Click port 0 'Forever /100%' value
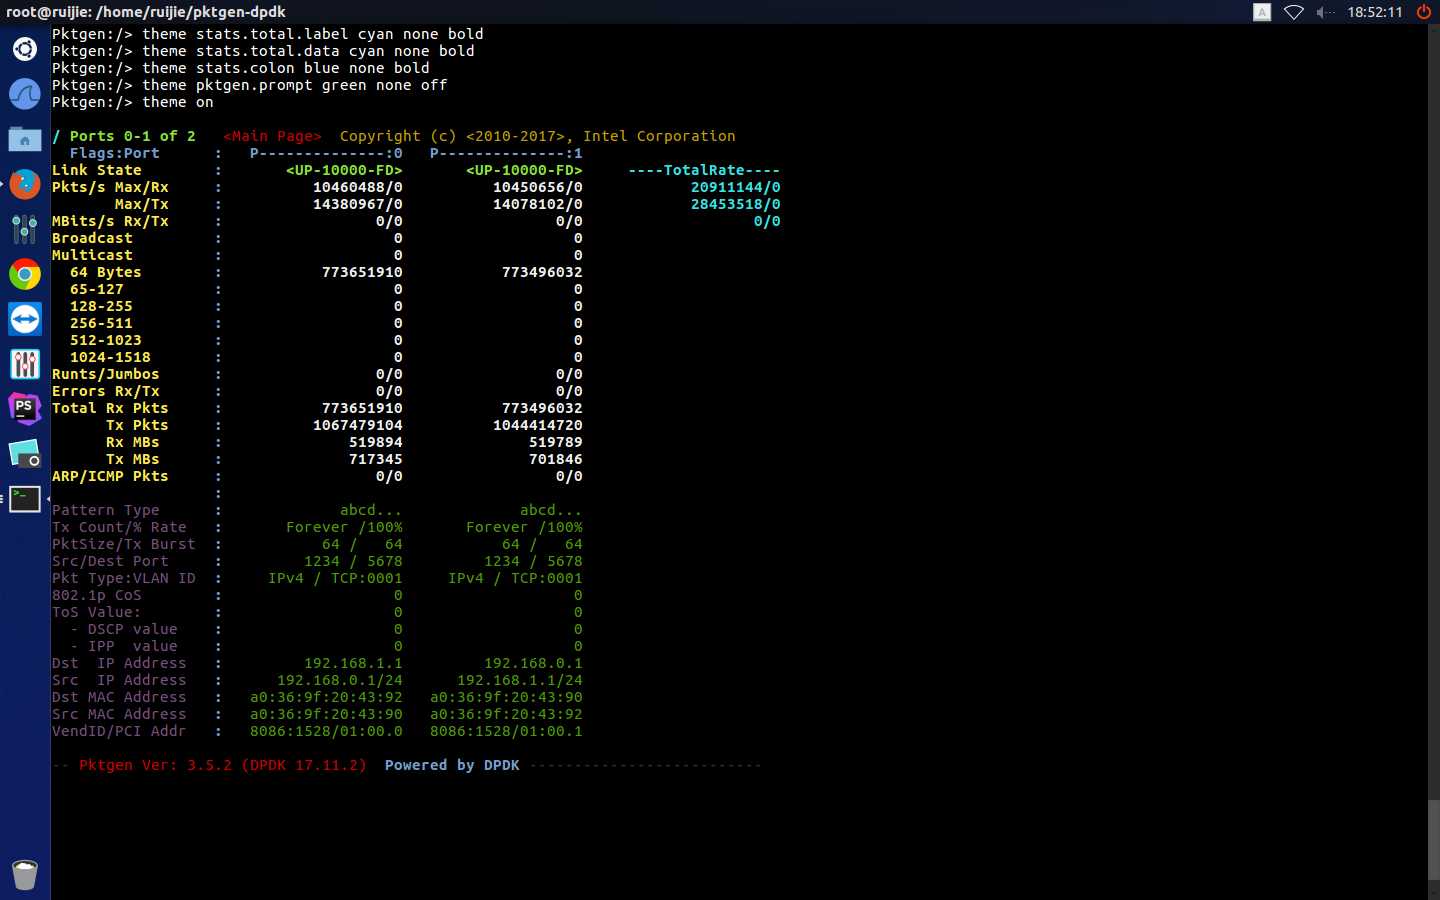 344,527
